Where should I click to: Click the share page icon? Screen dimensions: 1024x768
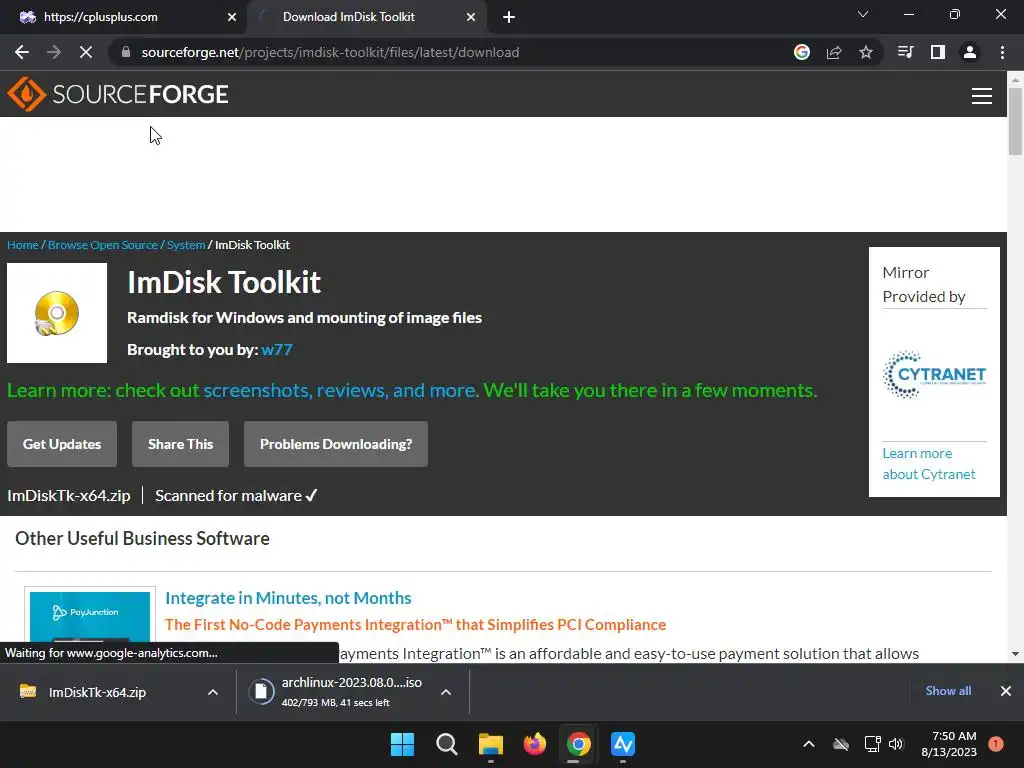(x=834, y=52)
